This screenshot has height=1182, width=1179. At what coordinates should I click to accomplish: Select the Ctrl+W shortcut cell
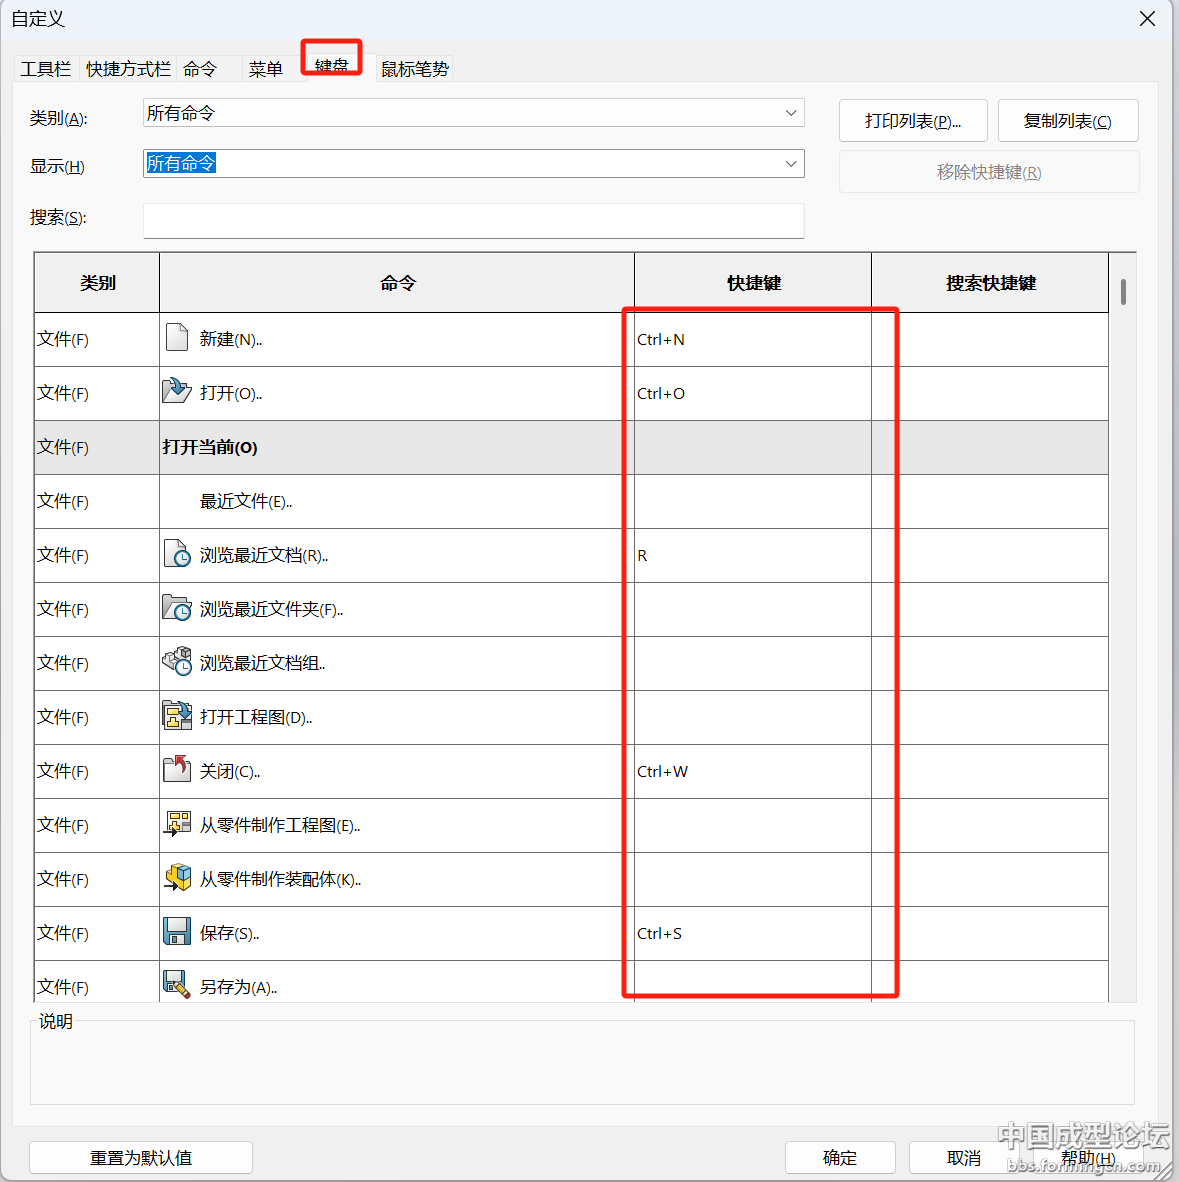[x=753, y=771]
